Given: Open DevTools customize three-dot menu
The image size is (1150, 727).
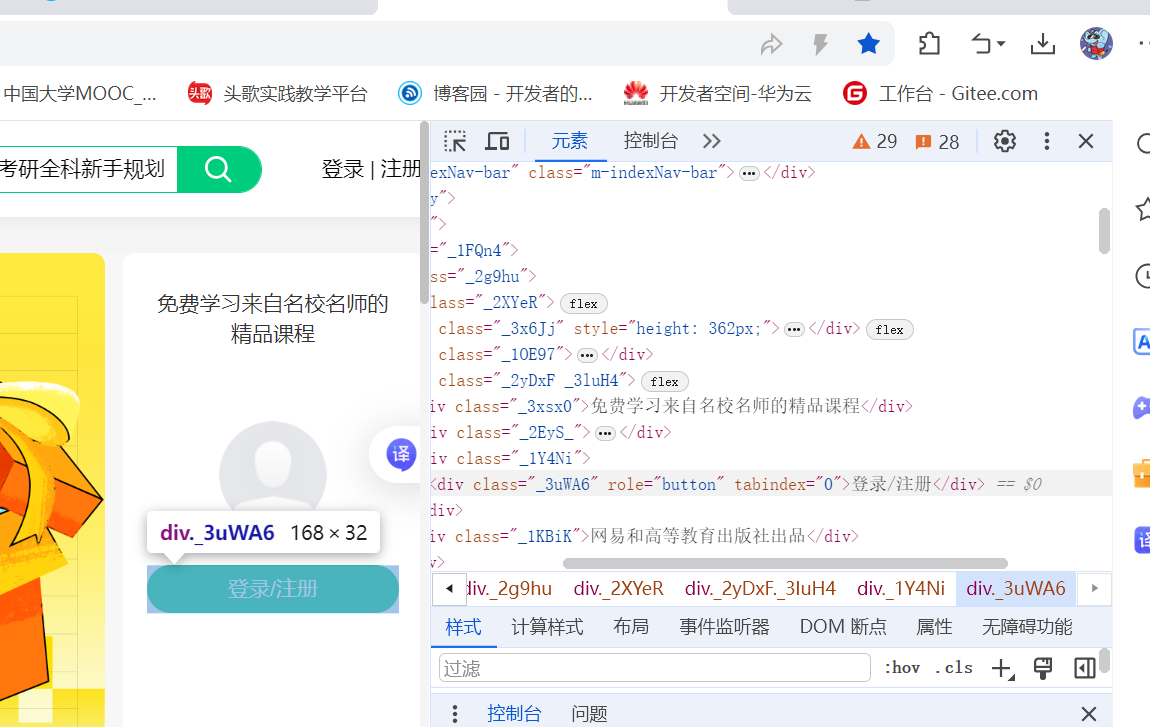Looking at the screenshot, I should coord(1047,141).
